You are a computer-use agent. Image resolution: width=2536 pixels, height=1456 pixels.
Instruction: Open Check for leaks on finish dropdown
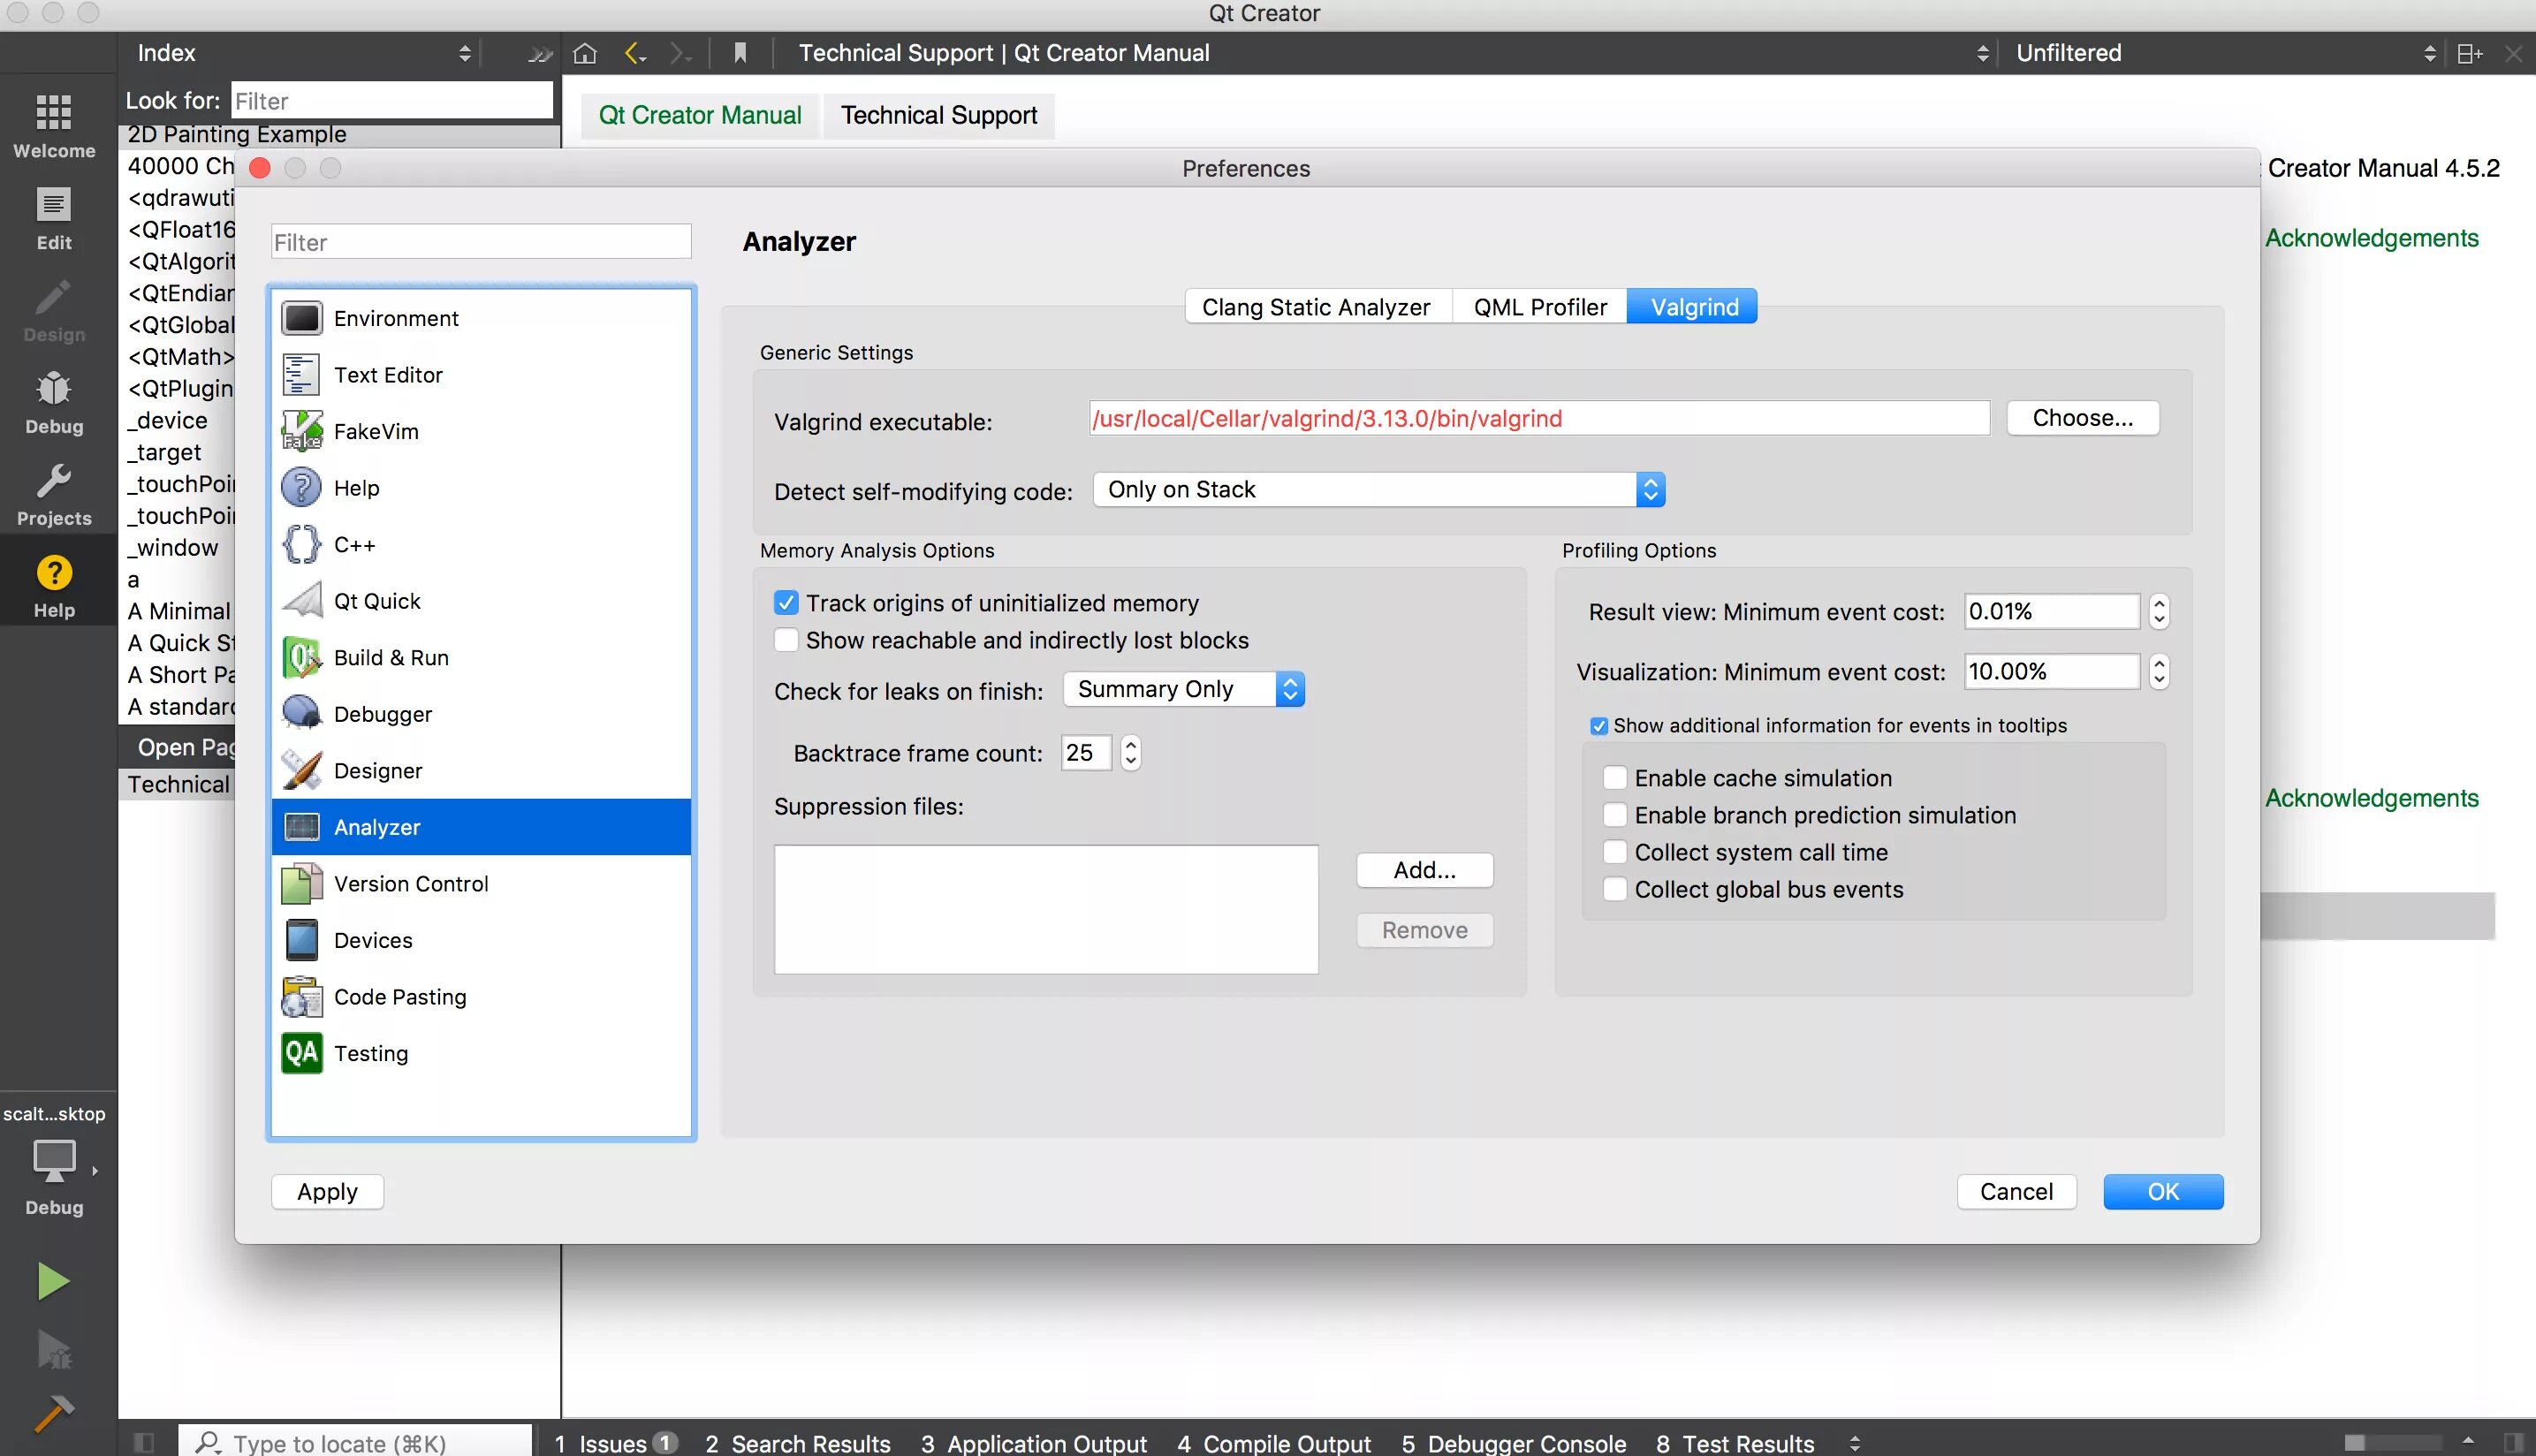(x=1184, y=689)
